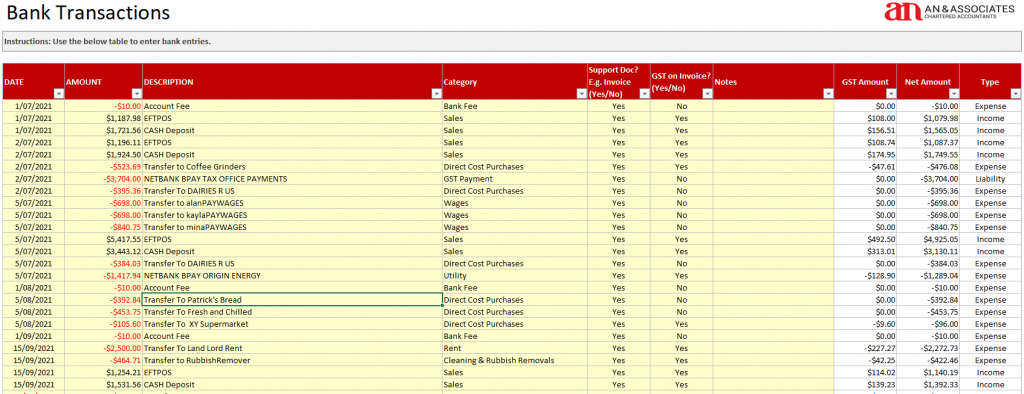Select the NETBANK BPAY TAX OFFICE PAYMENTS cell
Viewport: 1024px width, 394px height.
click(292, 178)
